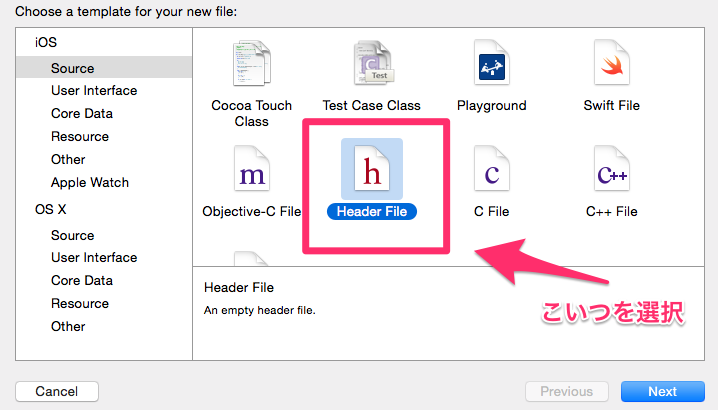This screenshot has width=718, height=410.
Task: Click the Next button
Action: pos(663,391)
